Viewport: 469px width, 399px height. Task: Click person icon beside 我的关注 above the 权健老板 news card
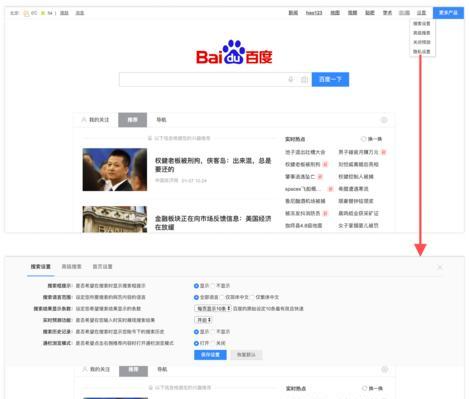coord(84,120)
